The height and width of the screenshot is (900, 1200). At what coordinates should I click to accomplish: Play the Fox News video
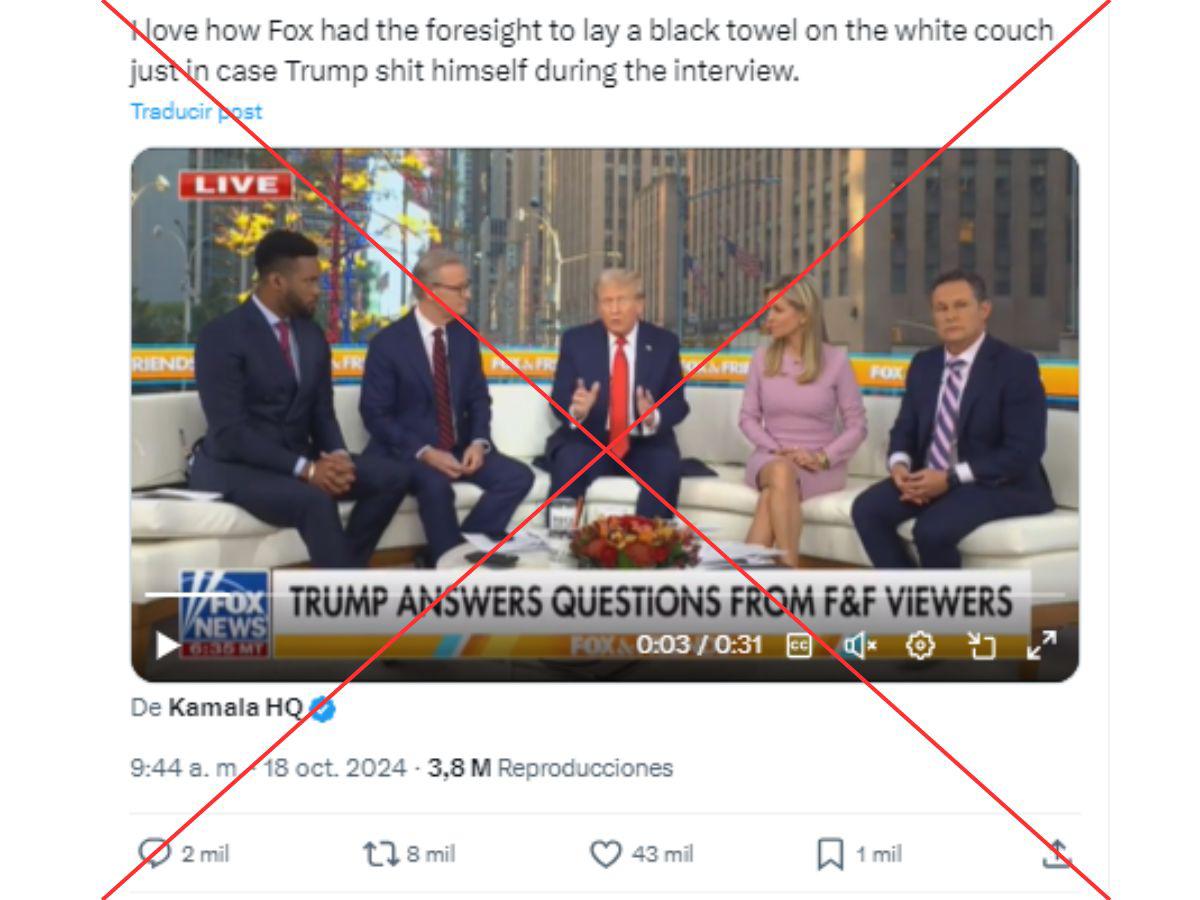(x=166, y=646)
